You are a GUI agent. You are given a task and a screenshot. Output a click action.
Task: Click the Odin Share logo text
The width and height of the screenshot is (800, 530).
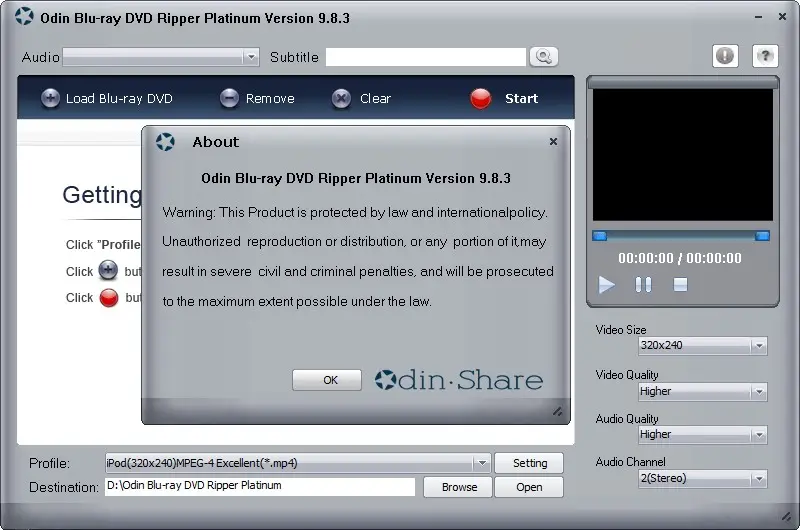[459, 380]
